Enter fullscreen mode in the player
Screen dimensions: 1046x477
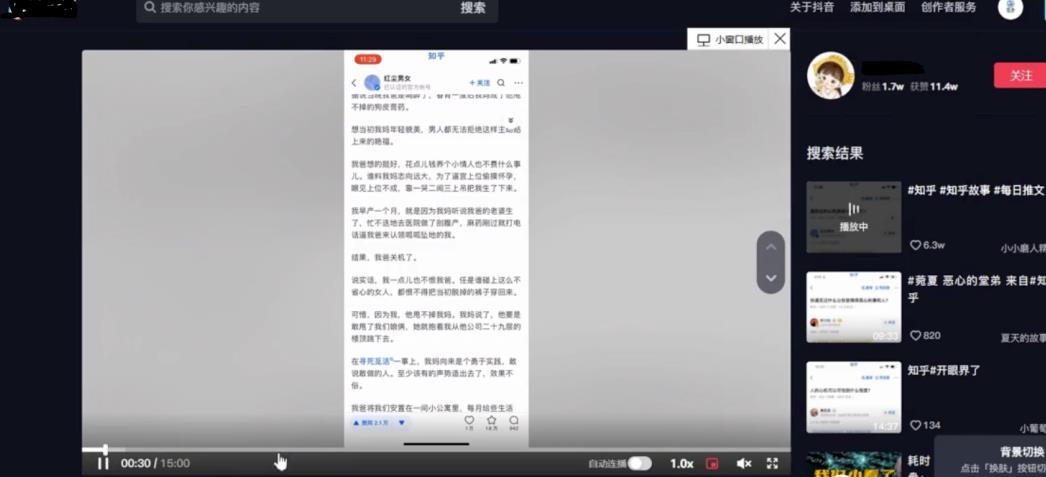click(772, 463)
